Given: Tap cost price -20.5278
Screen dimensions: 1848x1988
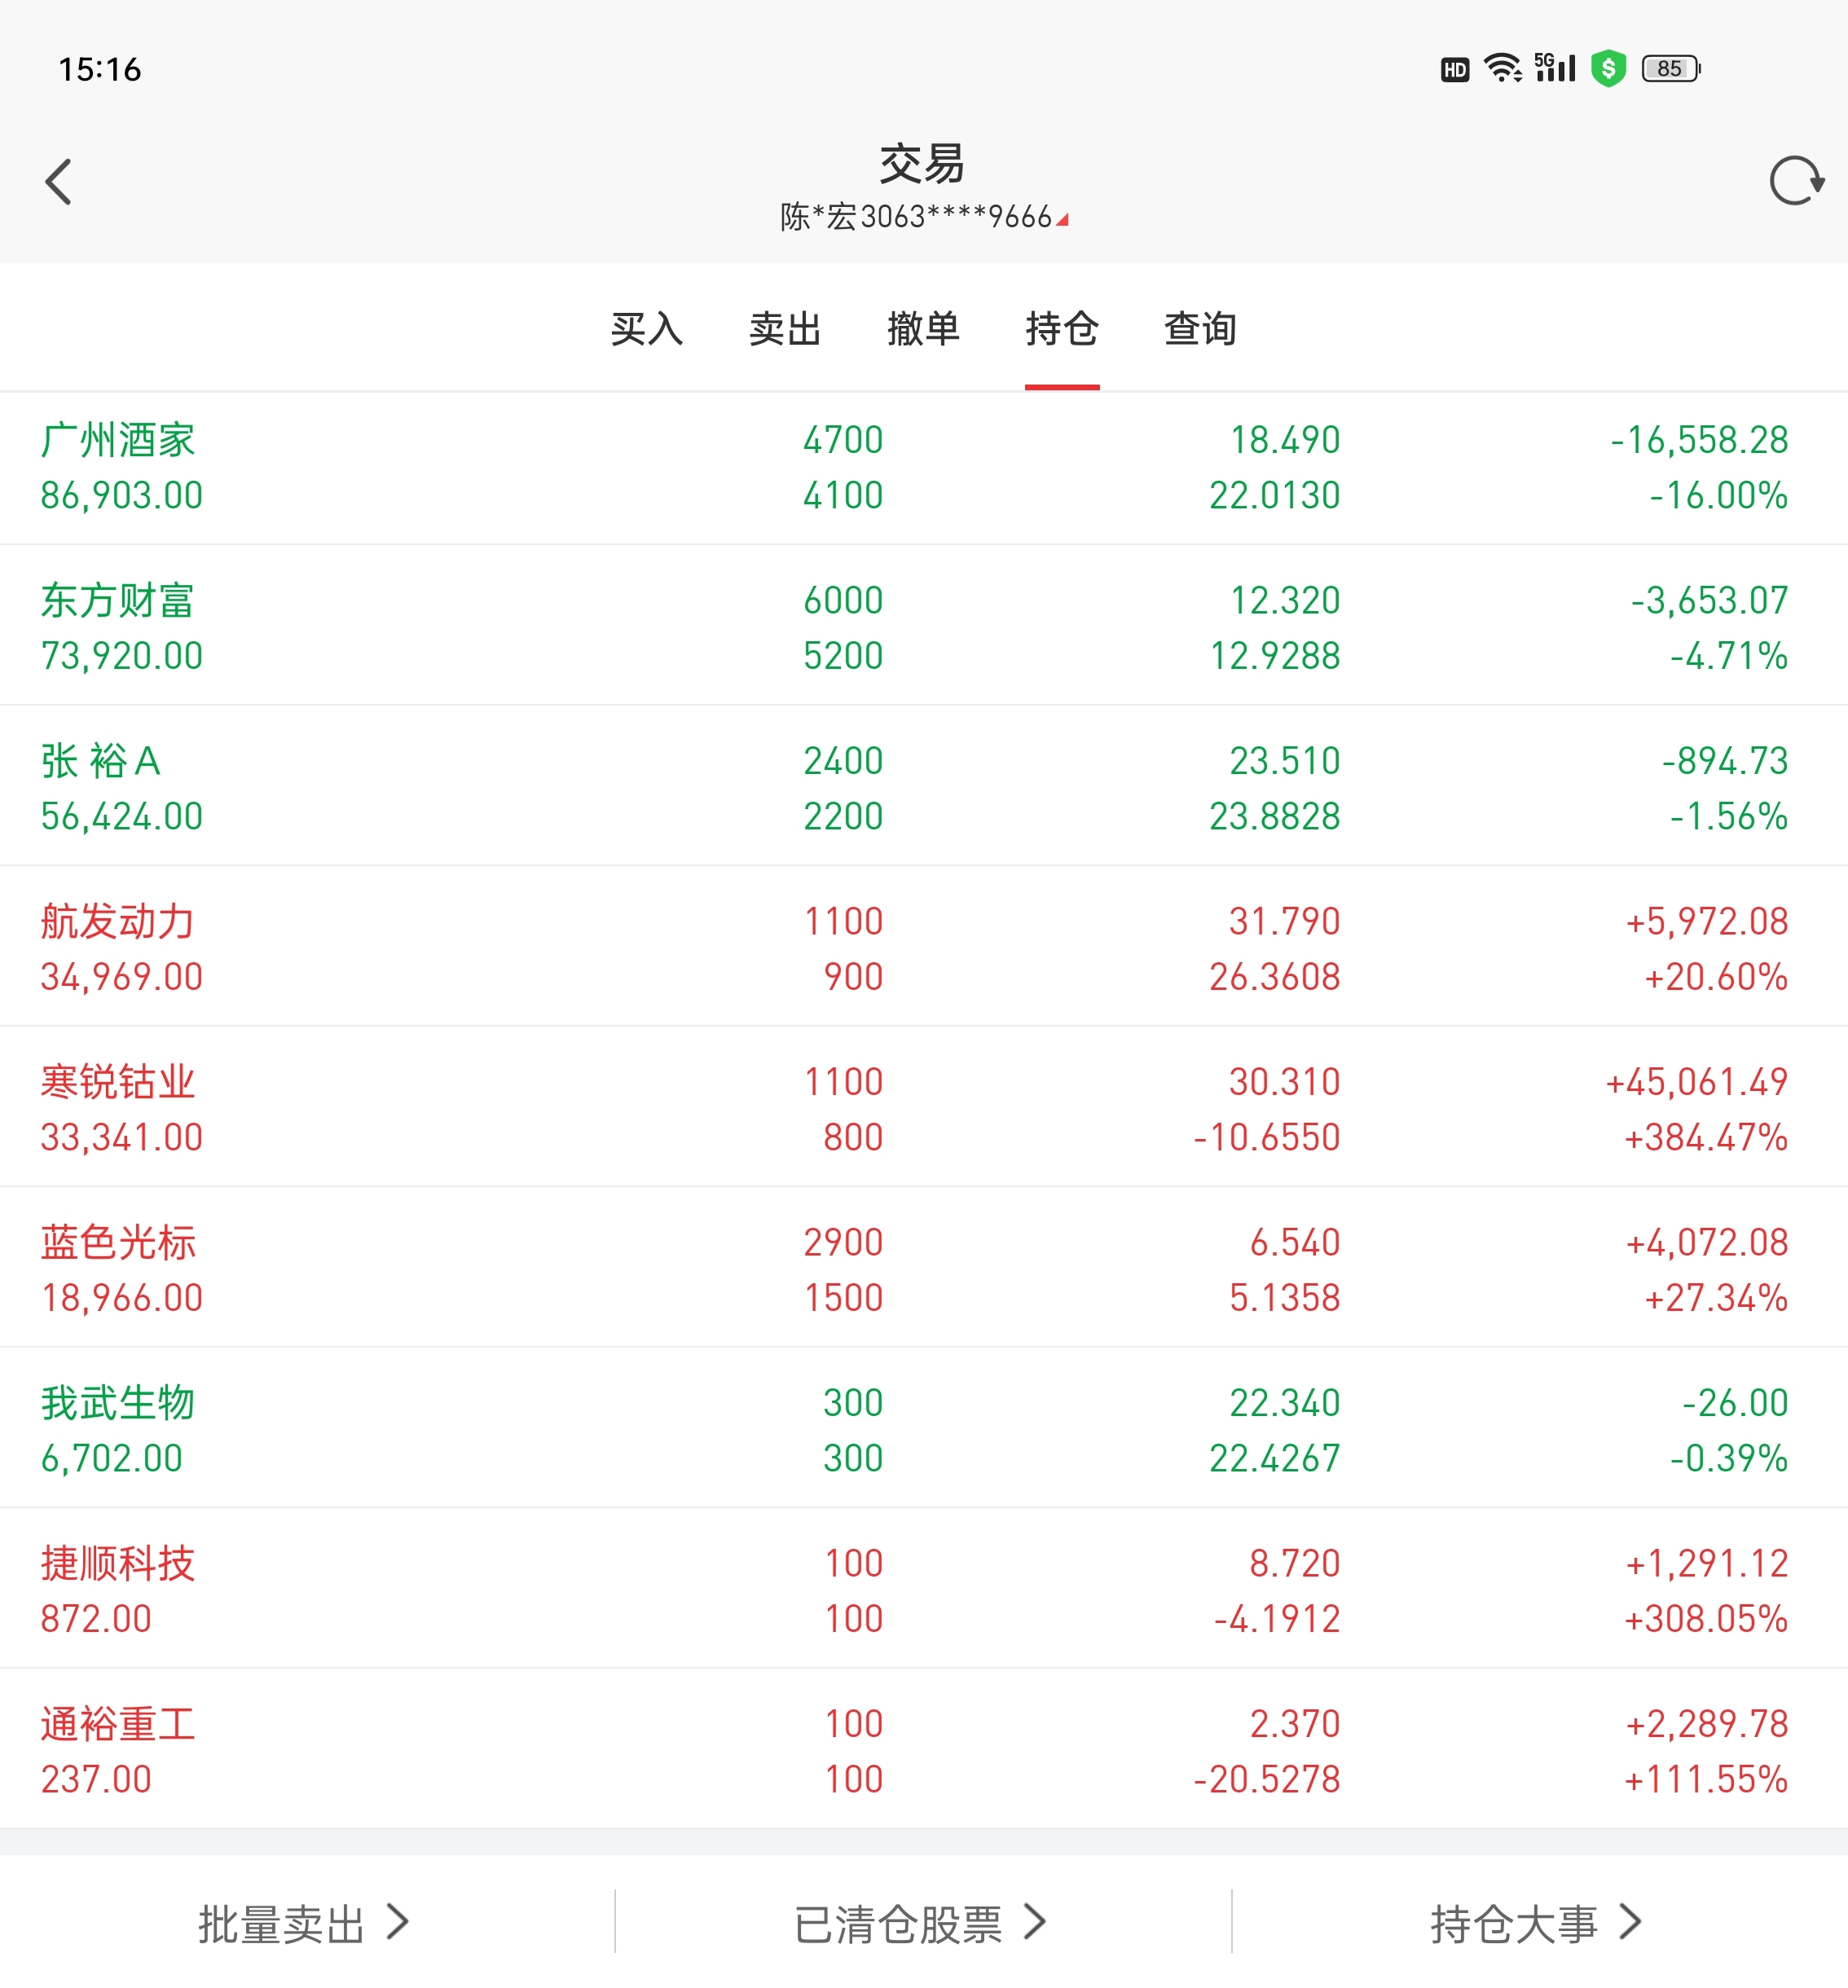Looking at the screenshot, I should click(1267, 1780).
